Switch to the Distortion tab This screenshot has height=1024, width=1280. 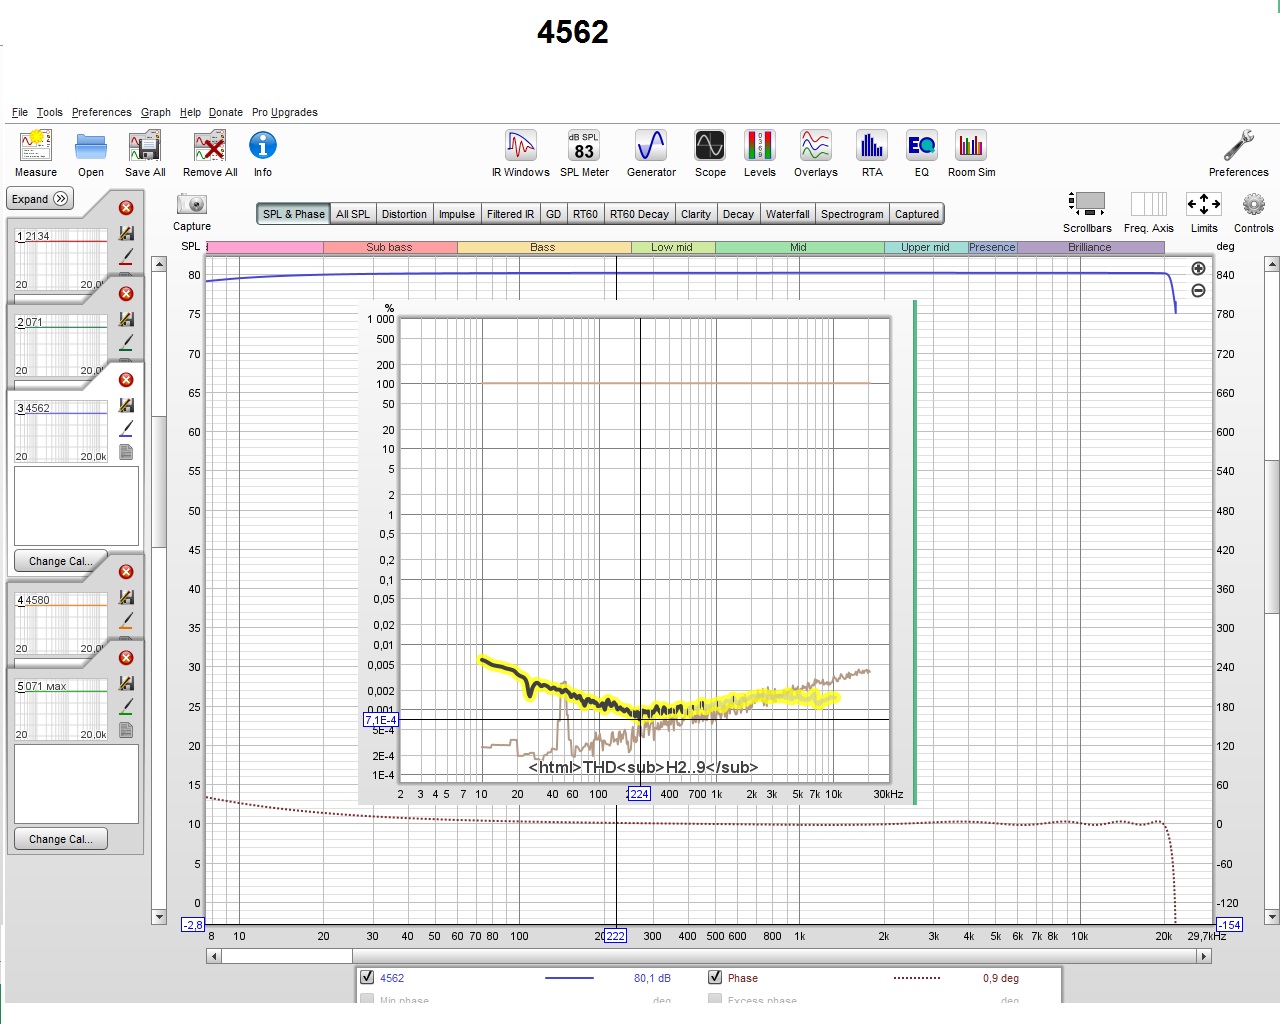[x=404, y=214]
